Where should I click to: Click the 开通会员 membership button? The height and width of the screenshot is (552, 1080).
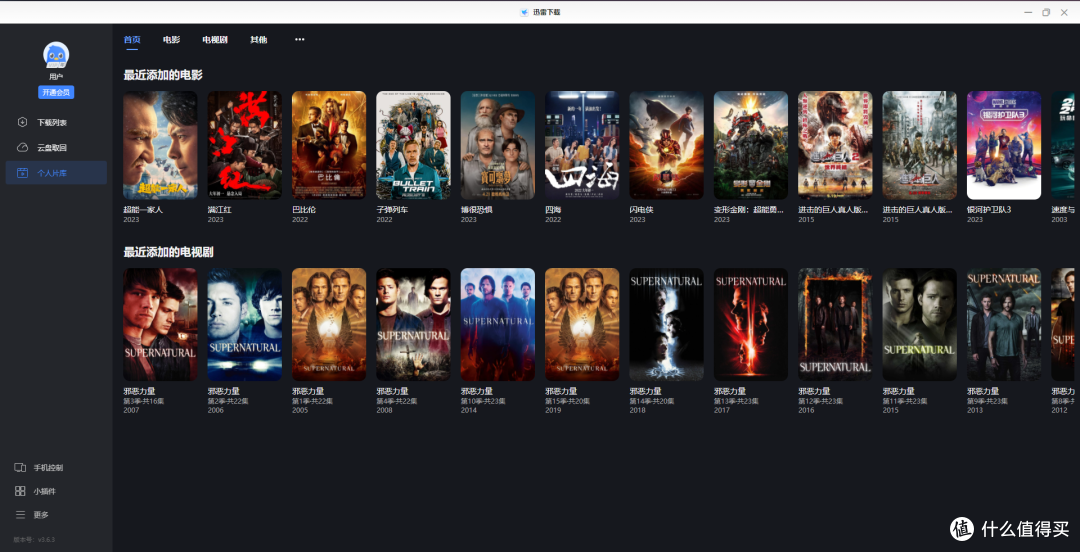pyautogui.click(x=56, y=92)
